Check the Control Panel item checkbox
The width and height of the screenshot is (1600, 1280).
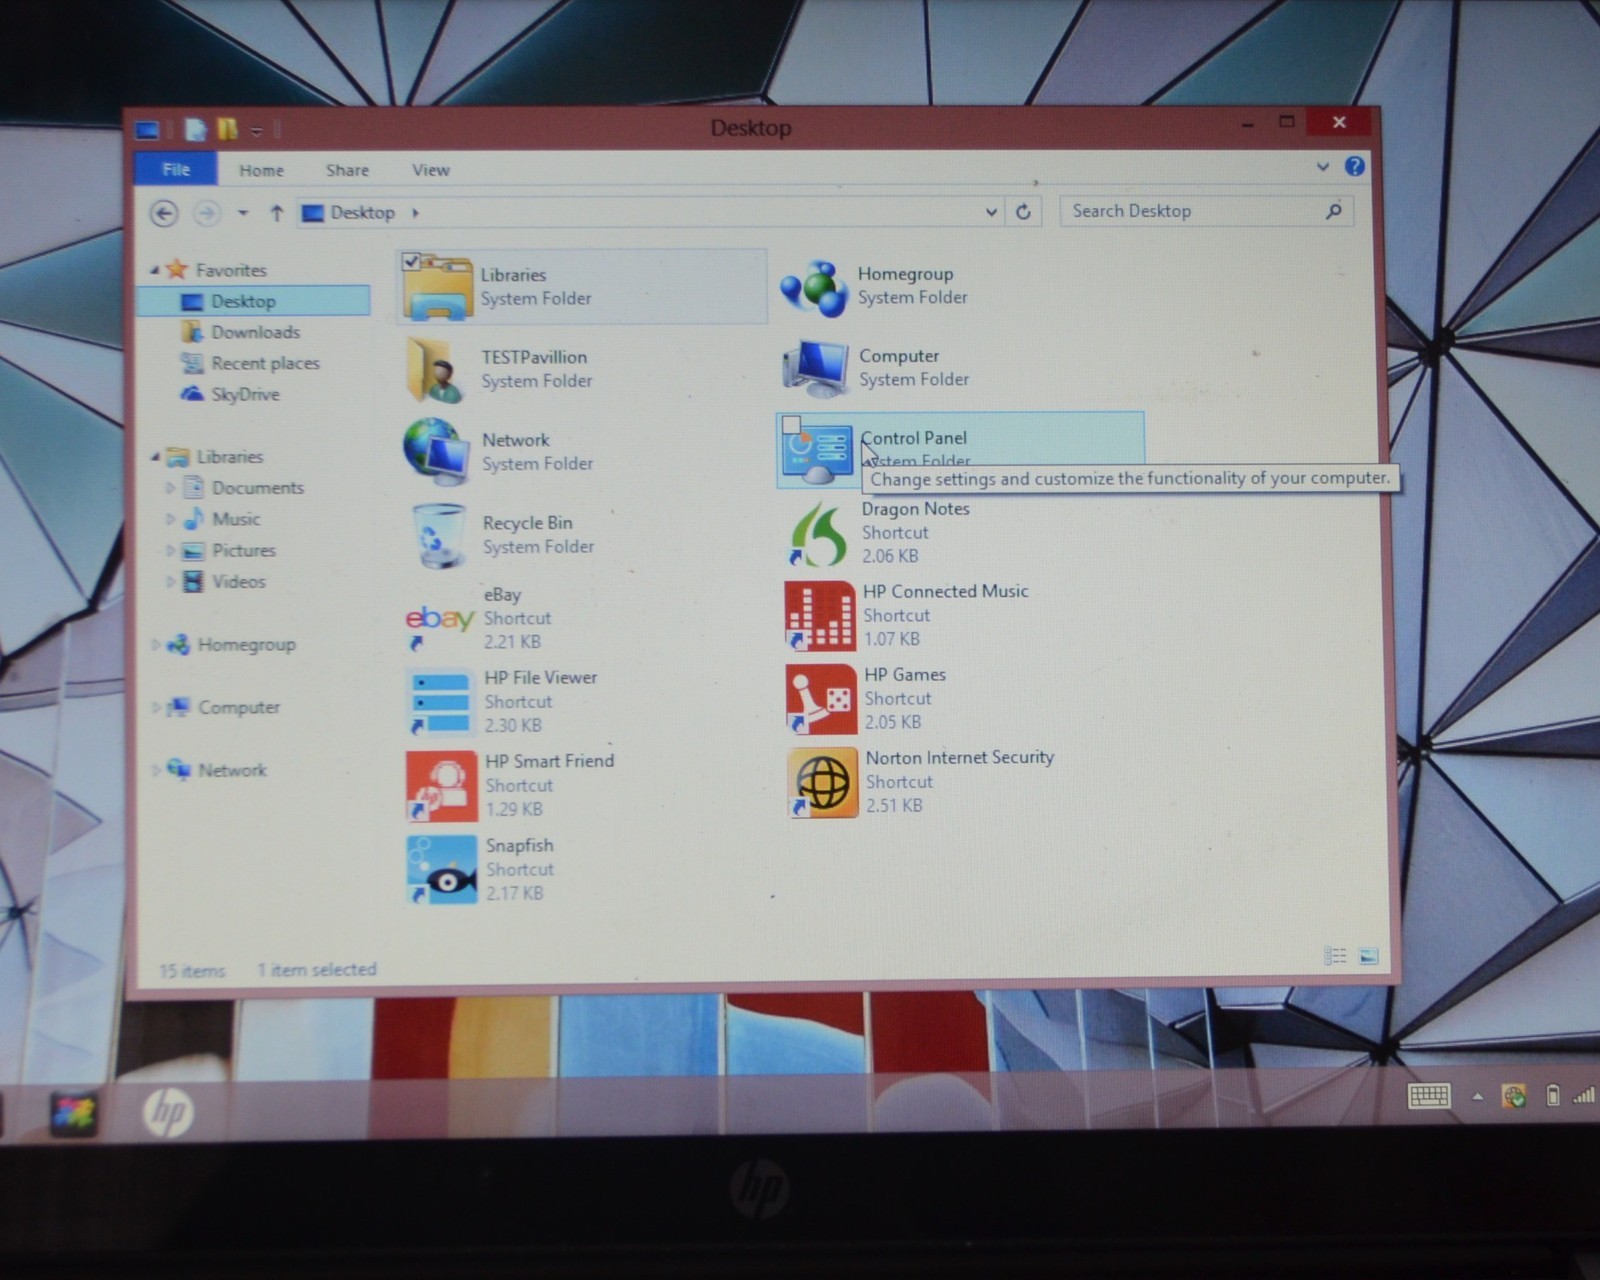tap(792, 424)
